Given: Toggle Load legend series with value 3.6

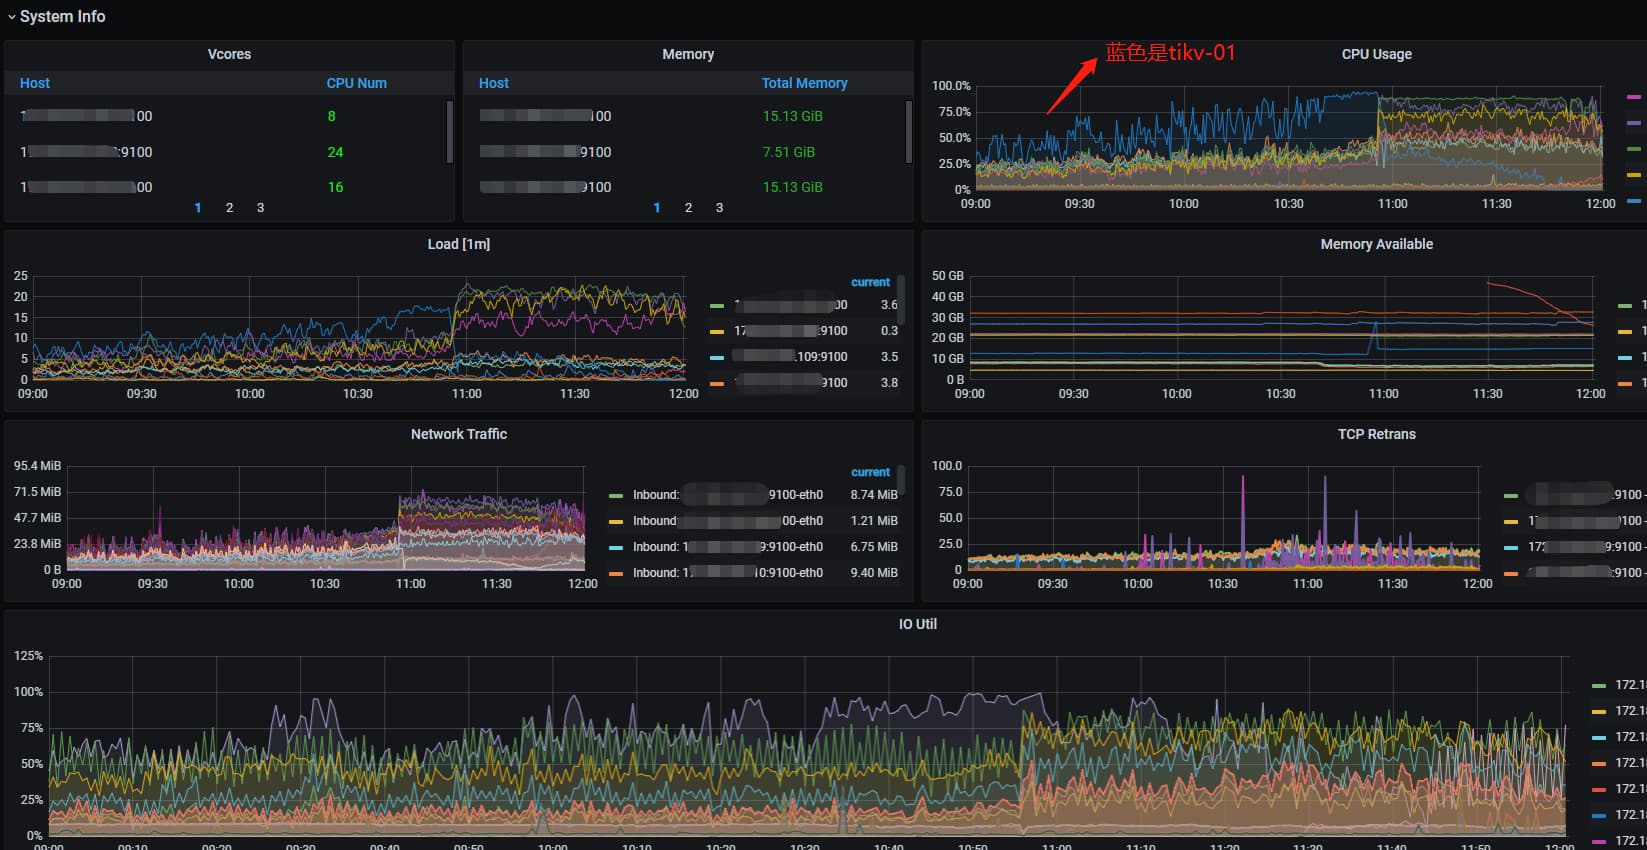Looking at the screenshot, I should click(x=790, y=305).
